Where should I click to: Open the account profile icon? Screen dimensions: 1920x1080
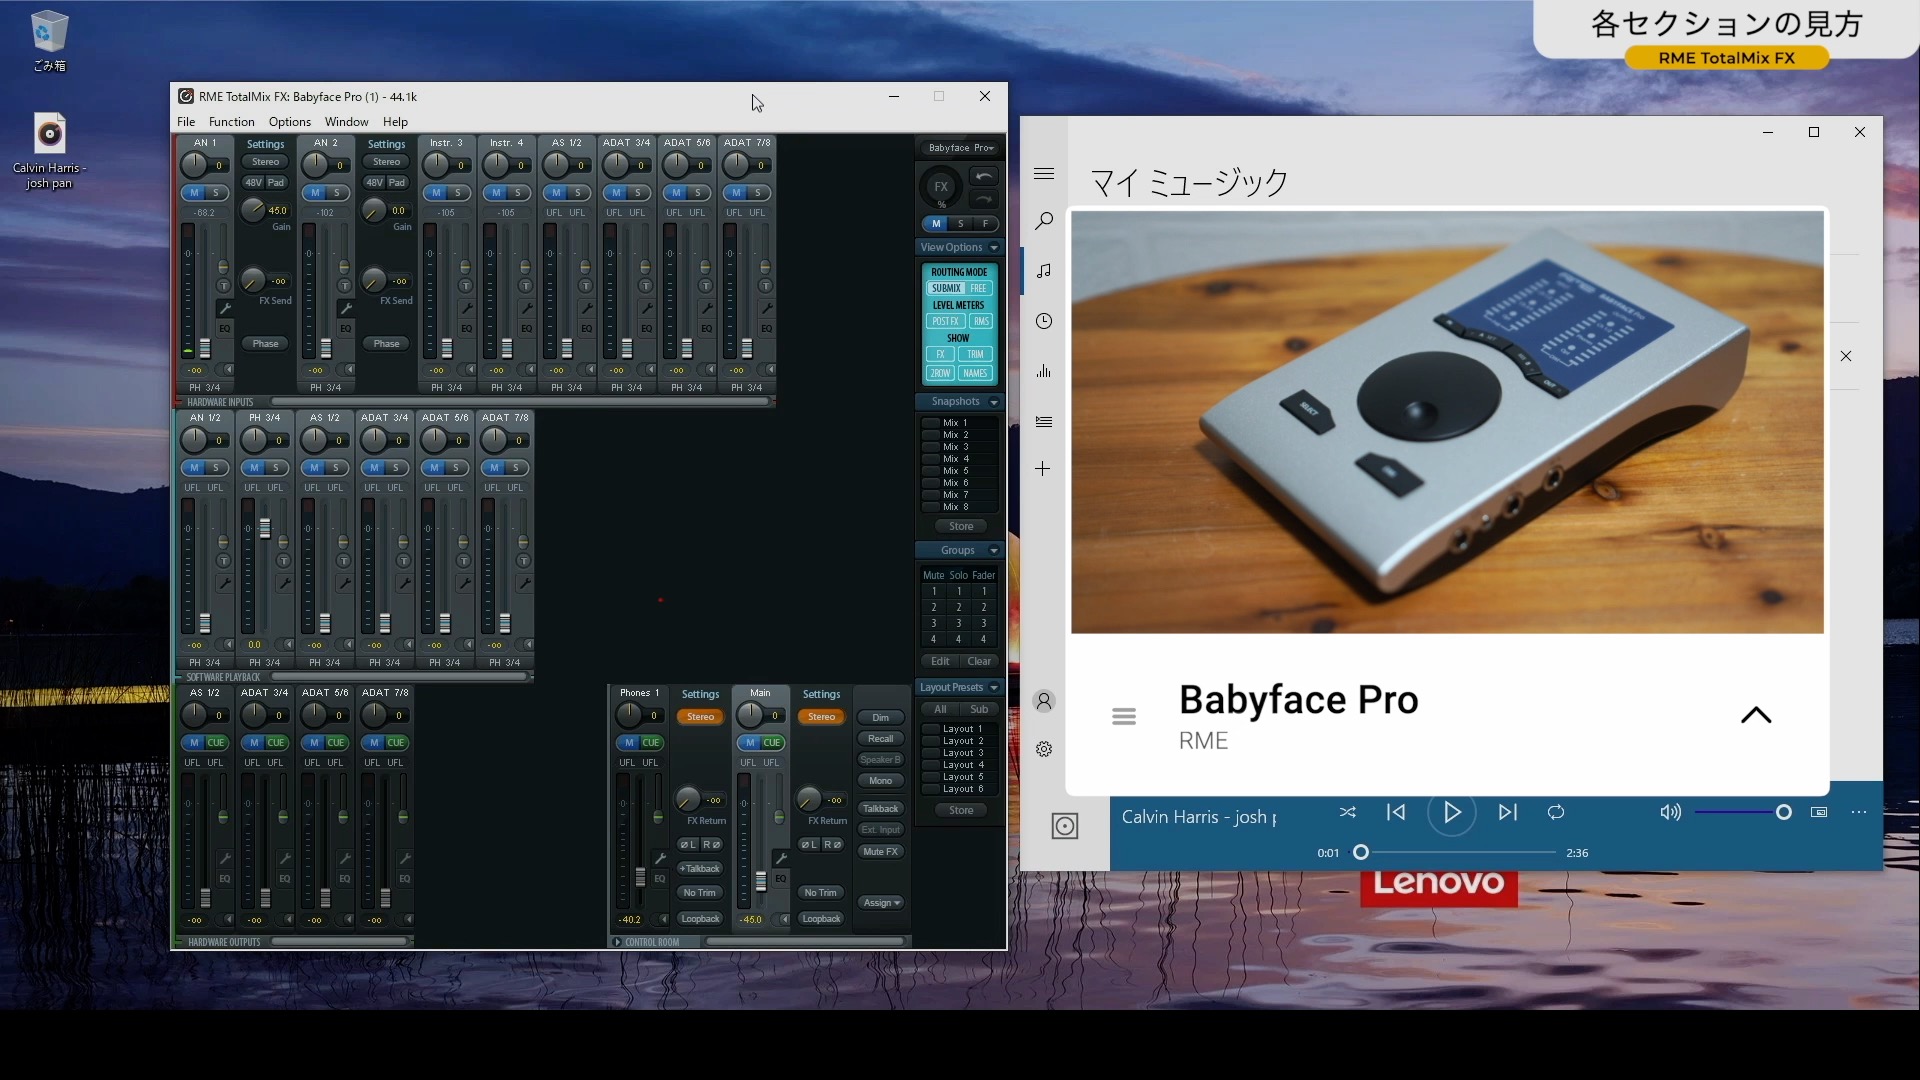(1044, 700)
